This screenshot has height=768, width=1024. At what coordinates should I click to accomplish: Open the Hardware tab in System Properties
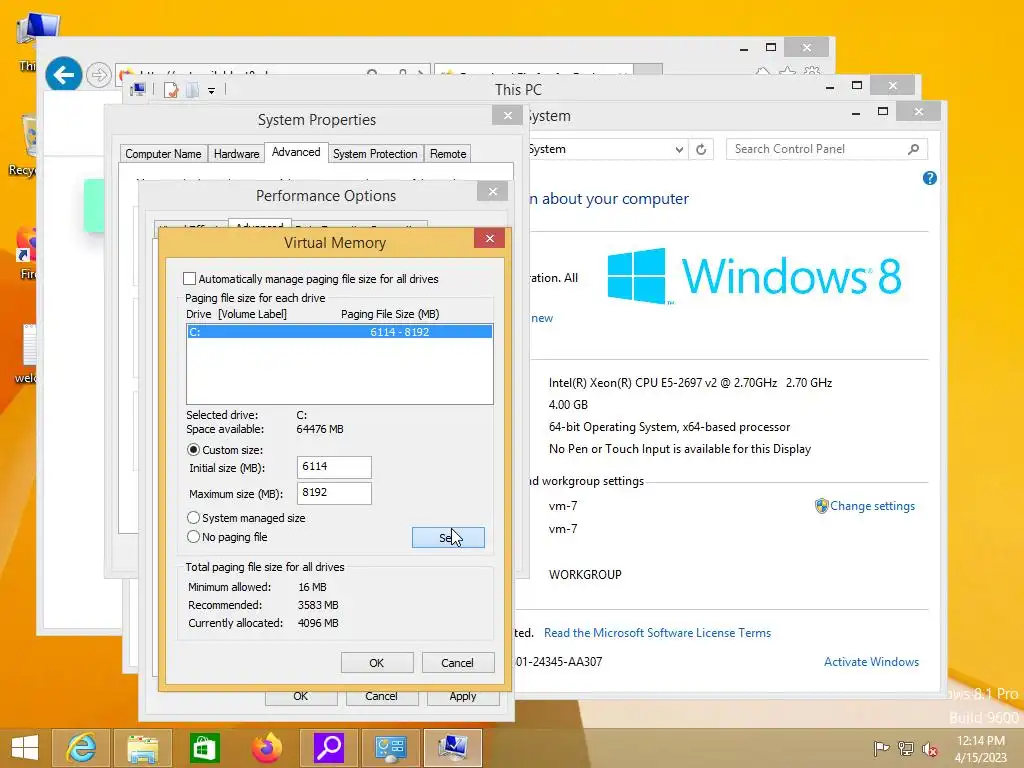pyautogui.click(x=236, y=153)
